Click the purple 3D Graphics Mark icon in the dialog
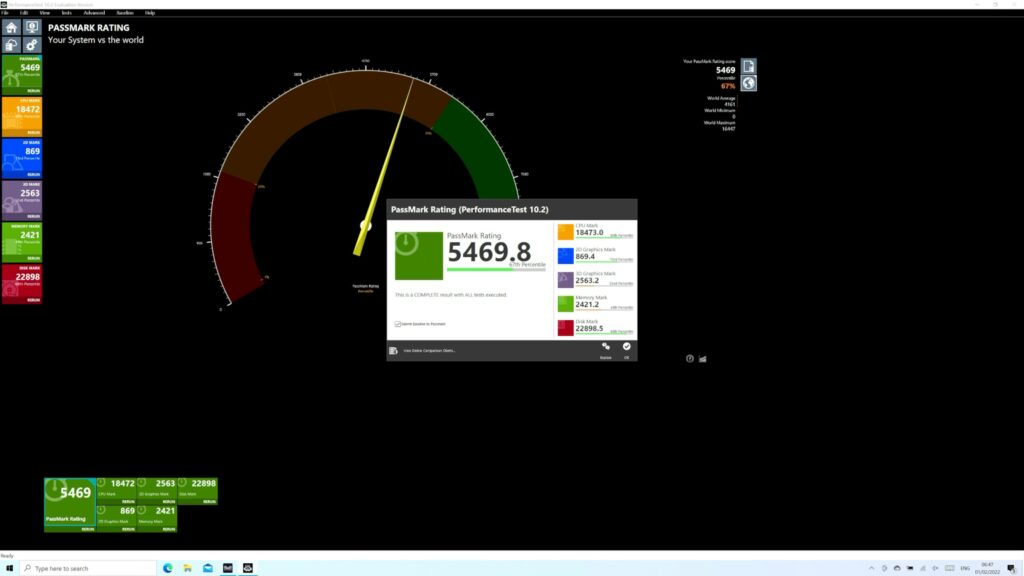Viewport: 1024px width, 576px height. click(566, 280)
